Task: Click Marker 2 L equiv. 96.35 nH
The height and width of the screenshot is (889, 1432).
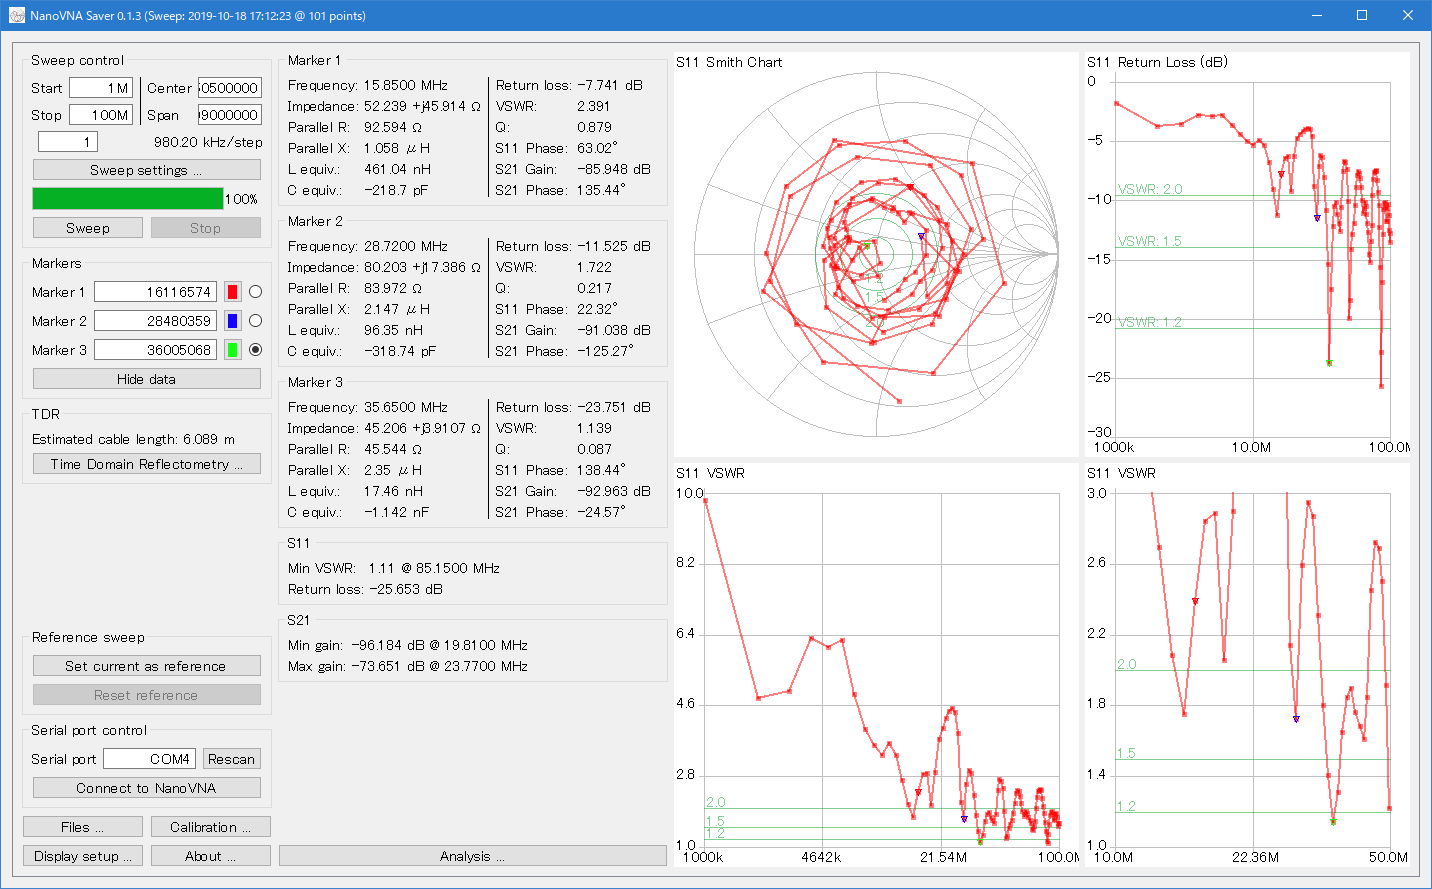Action: tap(393, 330)
